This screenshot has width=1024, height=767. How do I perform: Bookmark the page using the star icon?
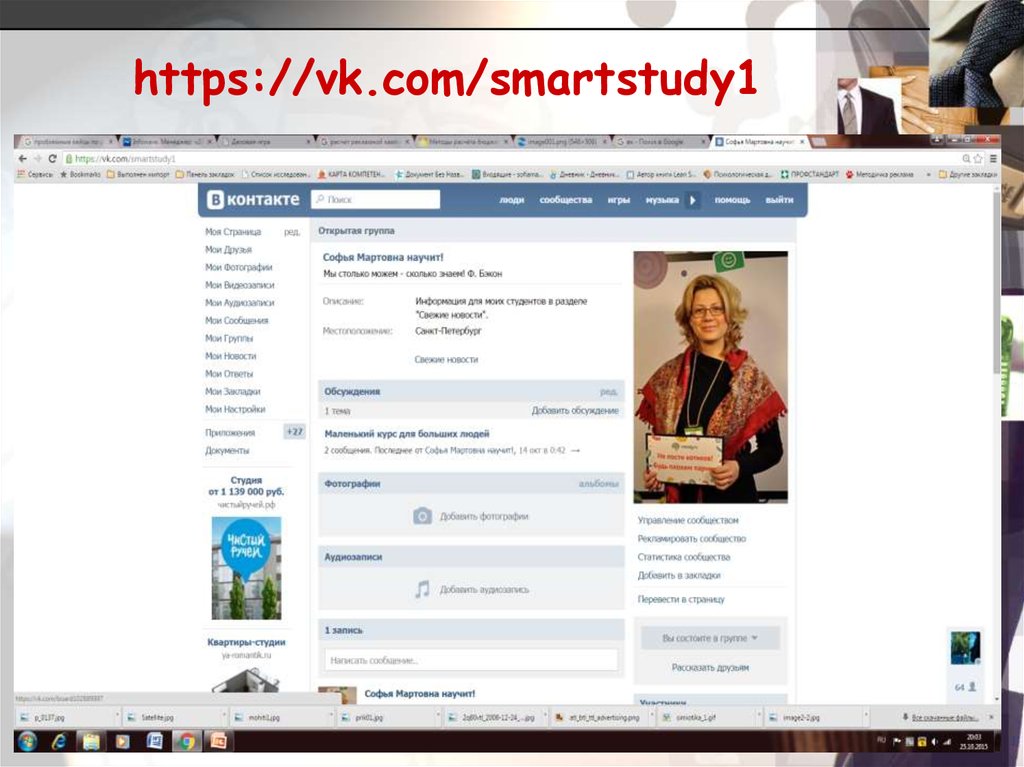tap(978, 159)
